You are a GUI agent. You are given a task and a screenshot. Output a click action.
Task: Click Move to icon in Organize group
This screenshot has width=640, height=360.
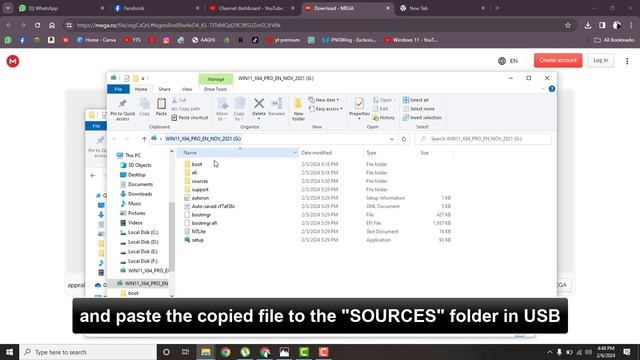[x=222, y=109]
